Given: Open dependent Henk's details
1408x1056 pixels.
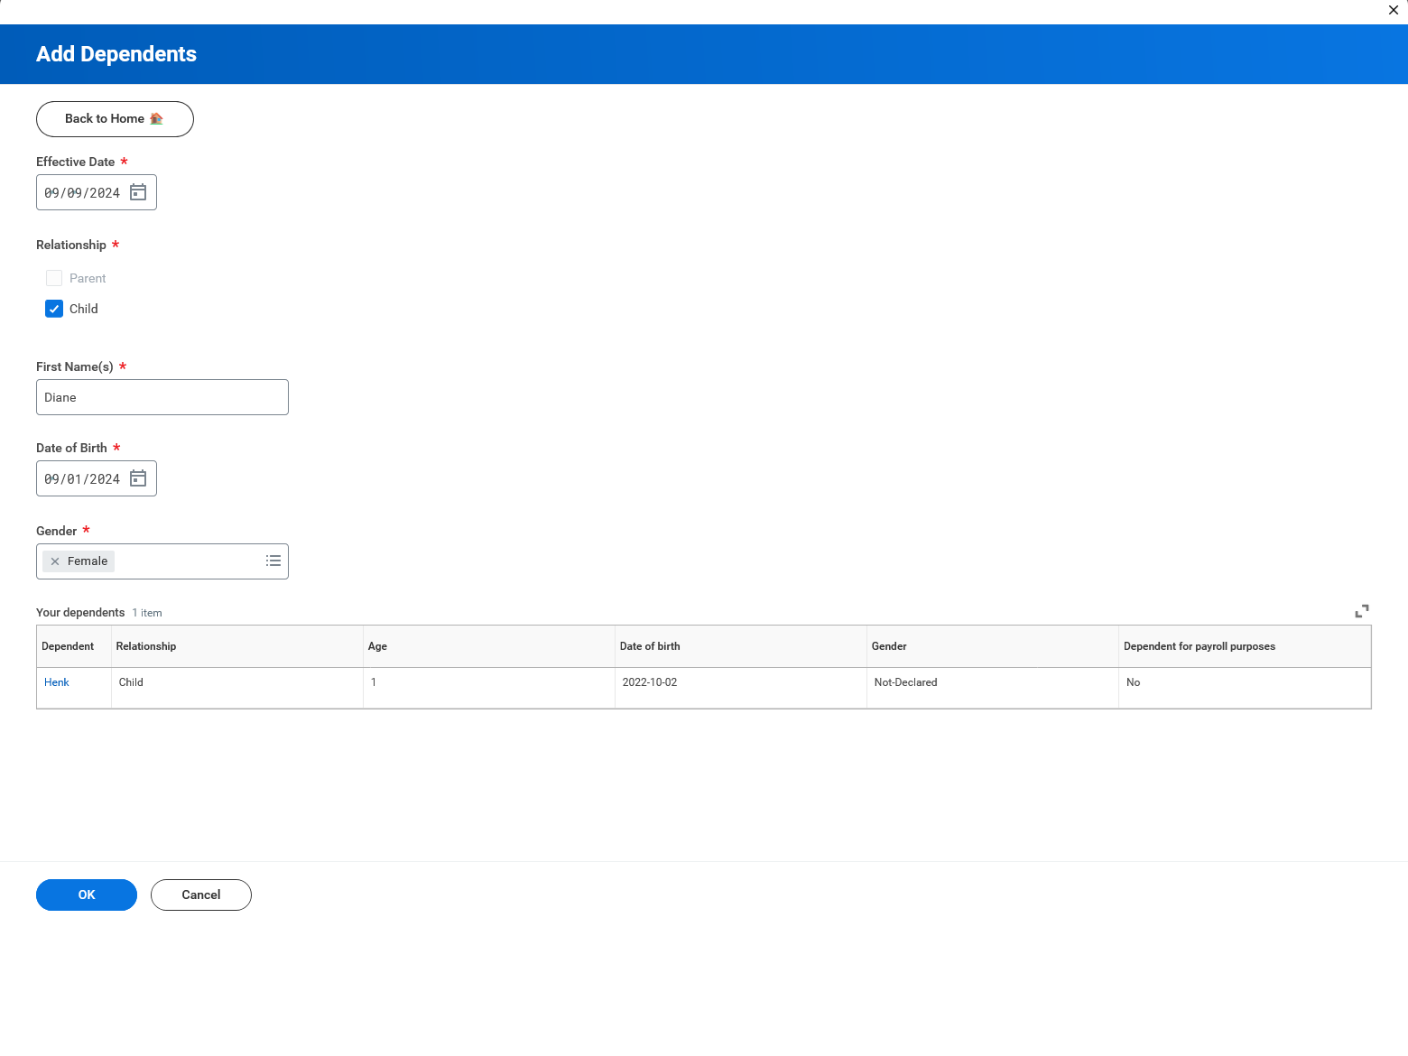Looking at the screenshot, I should 56,682.
